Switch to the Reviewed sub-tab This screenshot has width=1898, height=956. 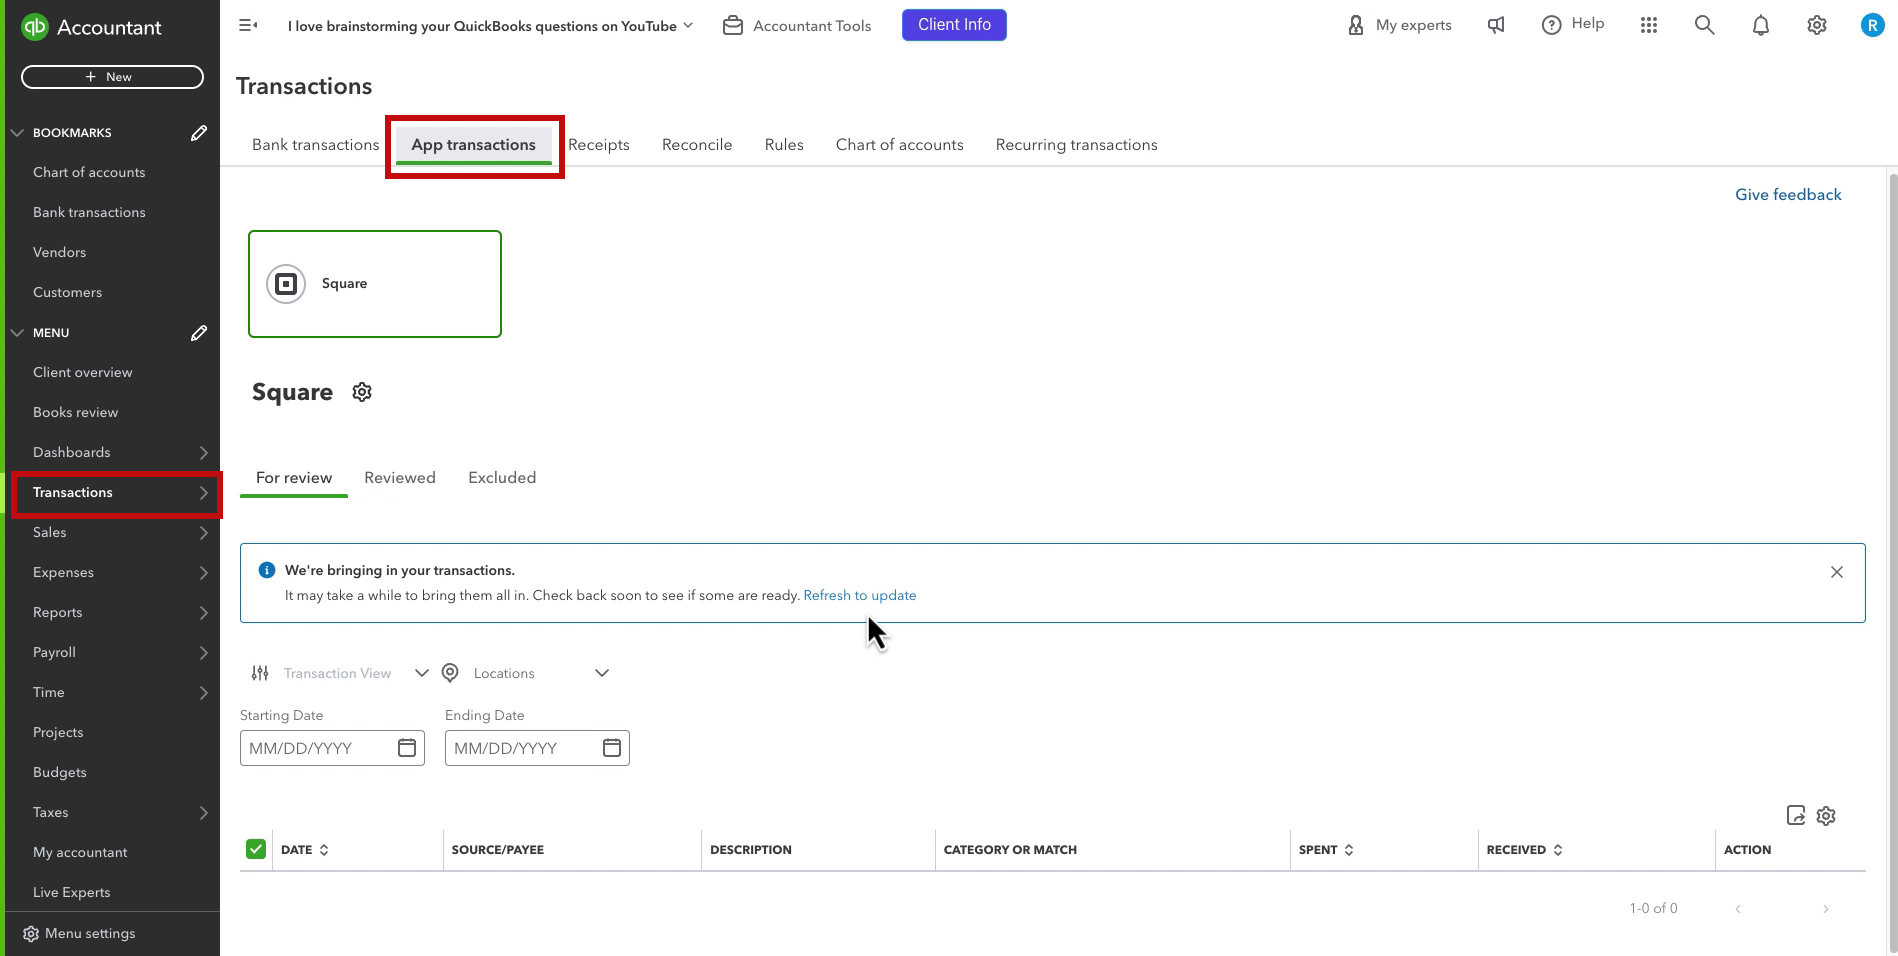[400, 478]
